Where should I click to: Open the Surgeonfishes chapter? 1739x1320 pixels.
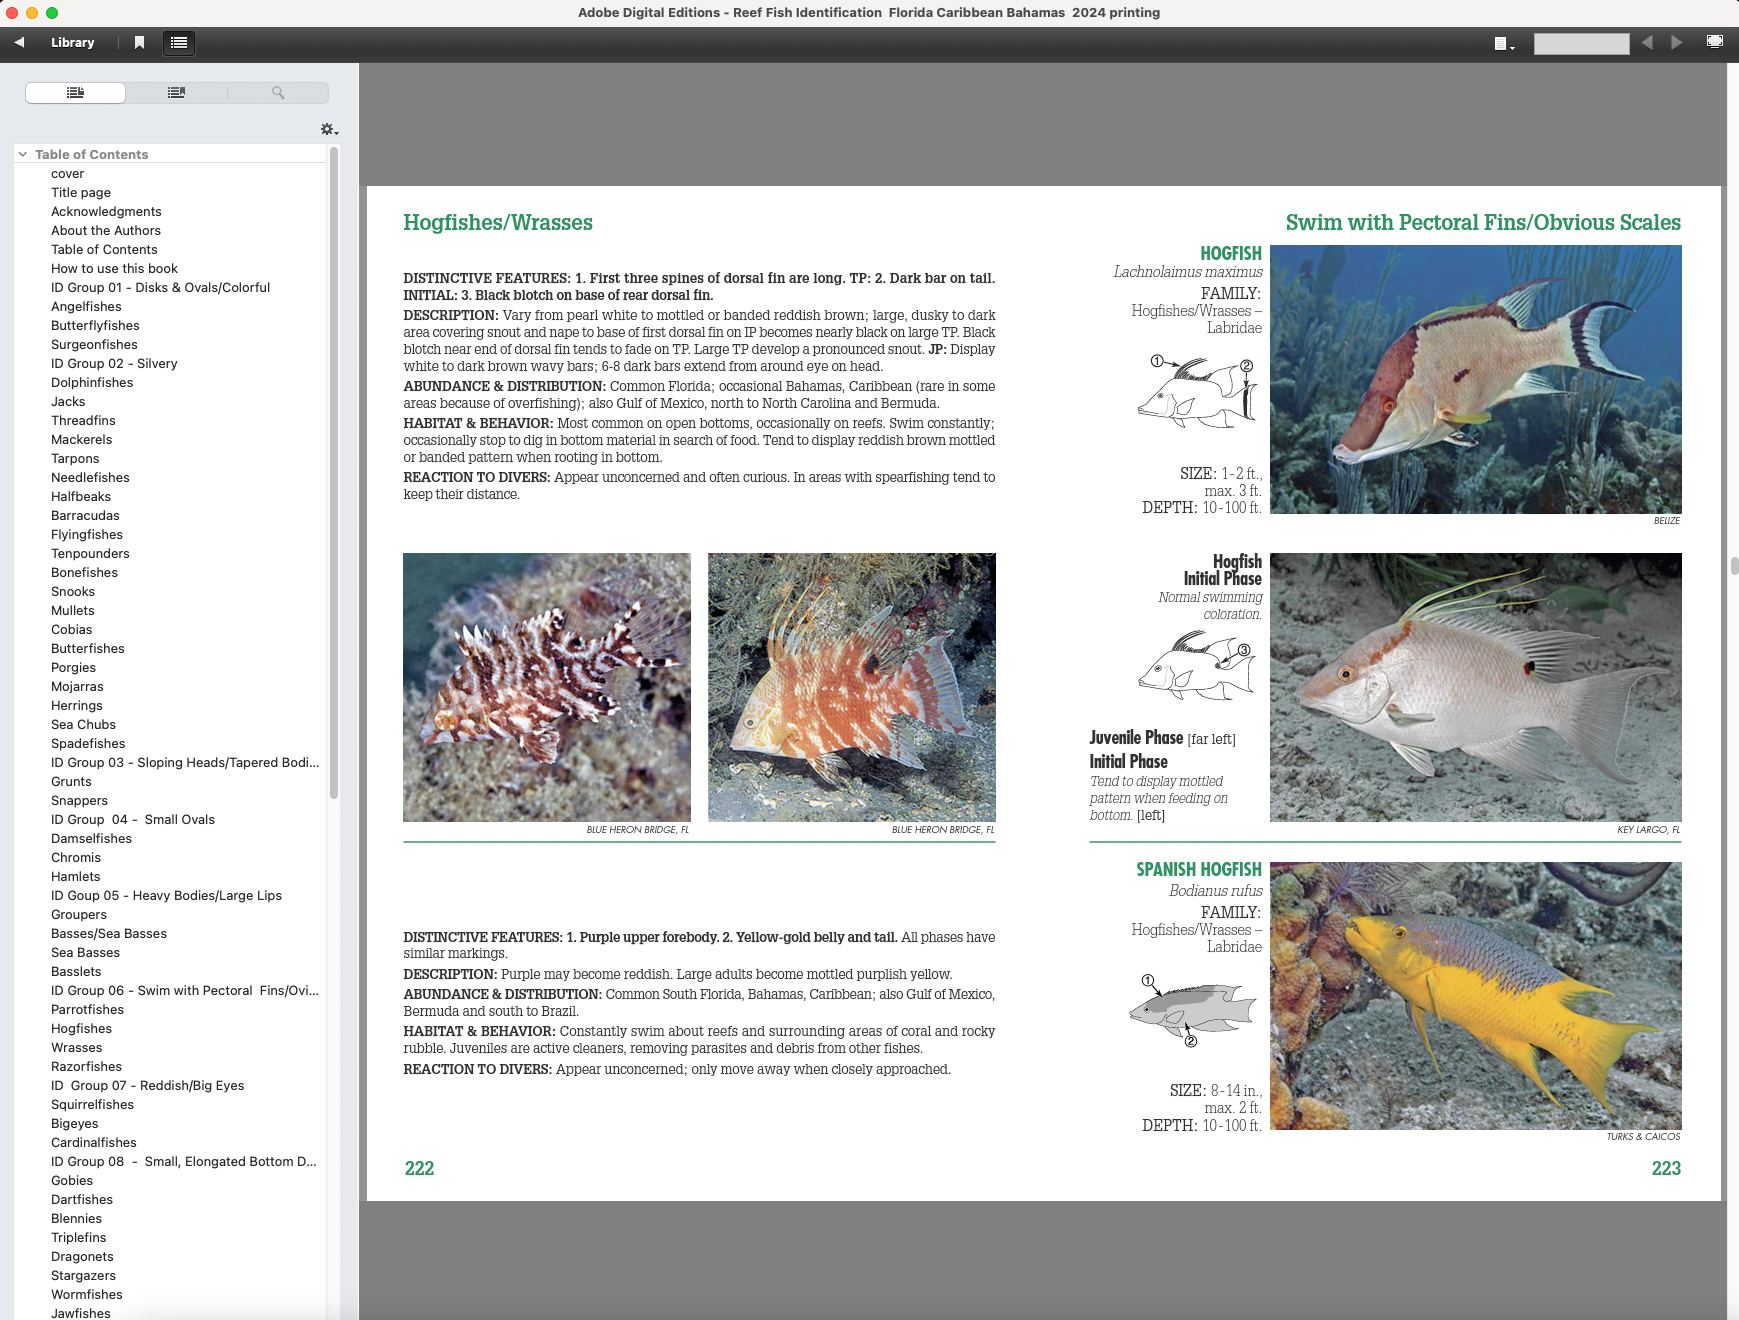click(94, 344)
